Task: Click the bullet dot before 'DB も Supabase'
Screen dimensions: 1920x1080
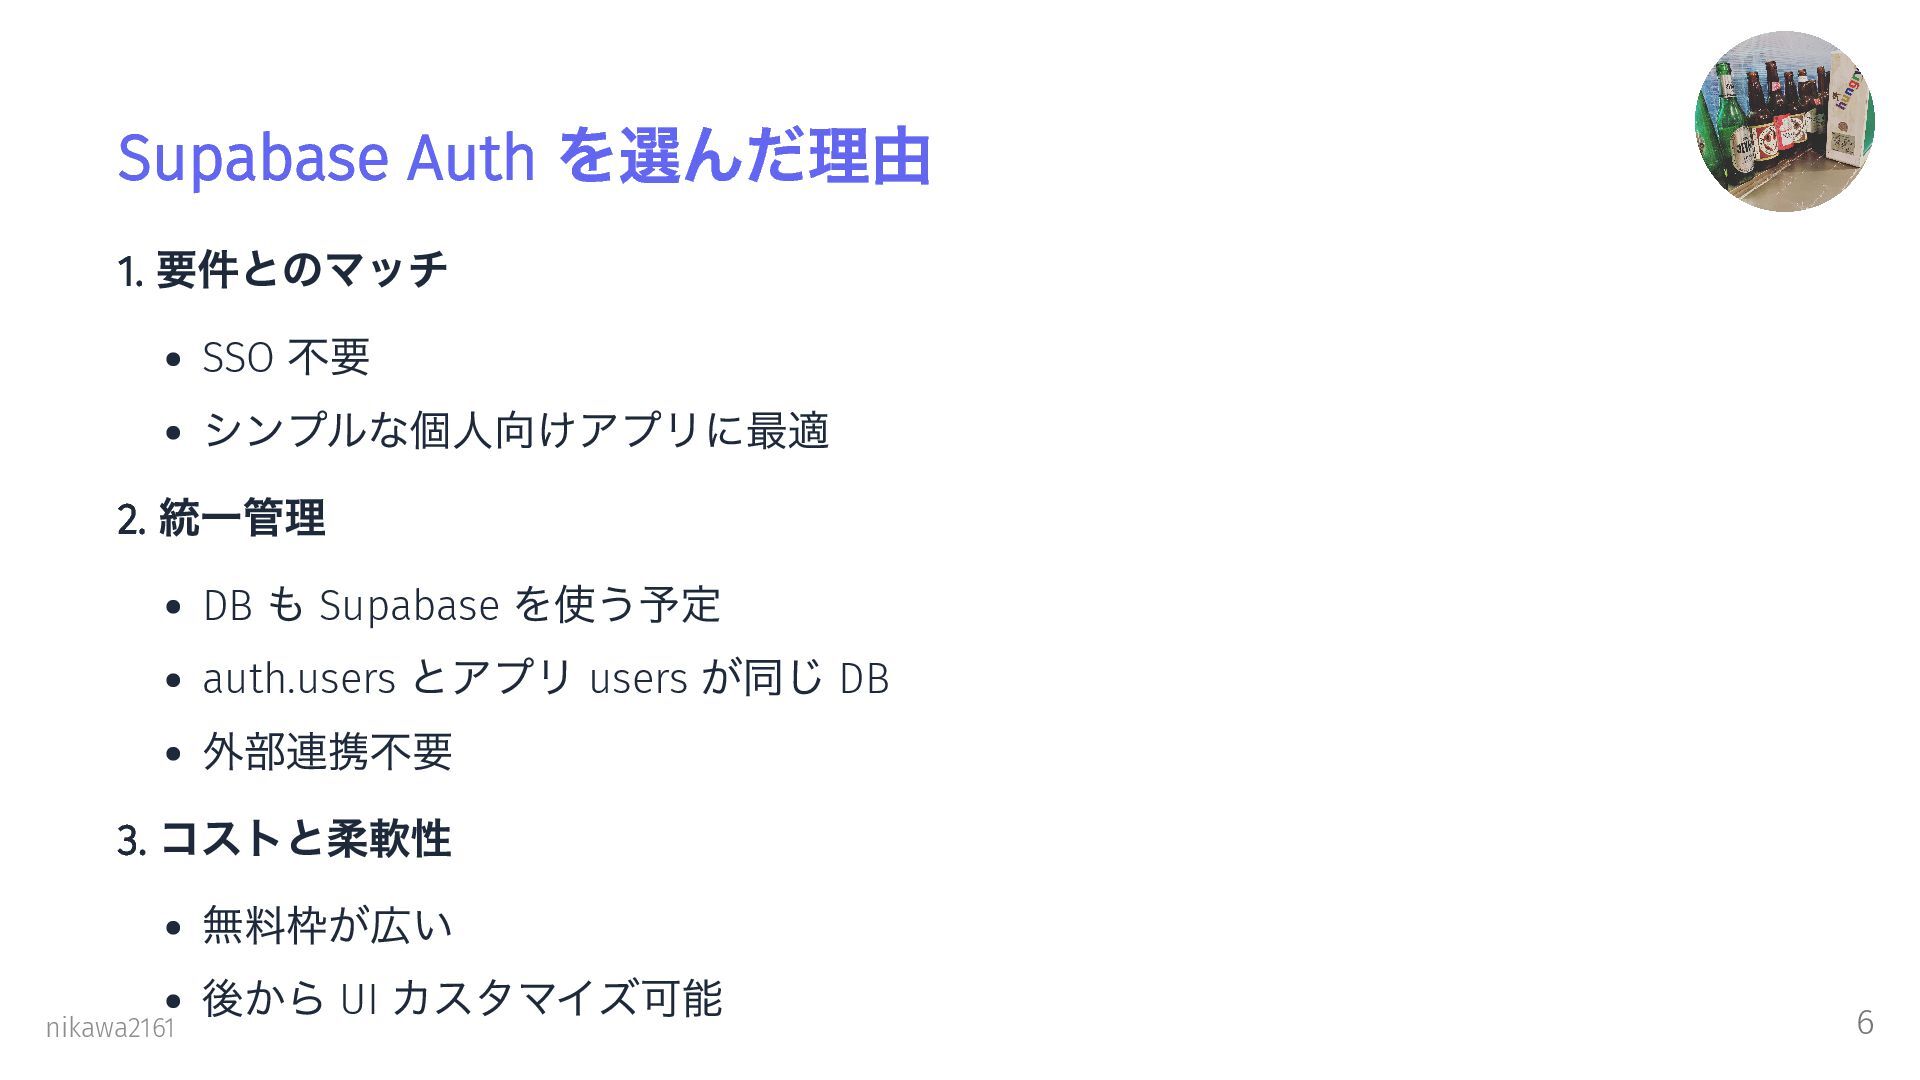Action: [x=174, y=607]
